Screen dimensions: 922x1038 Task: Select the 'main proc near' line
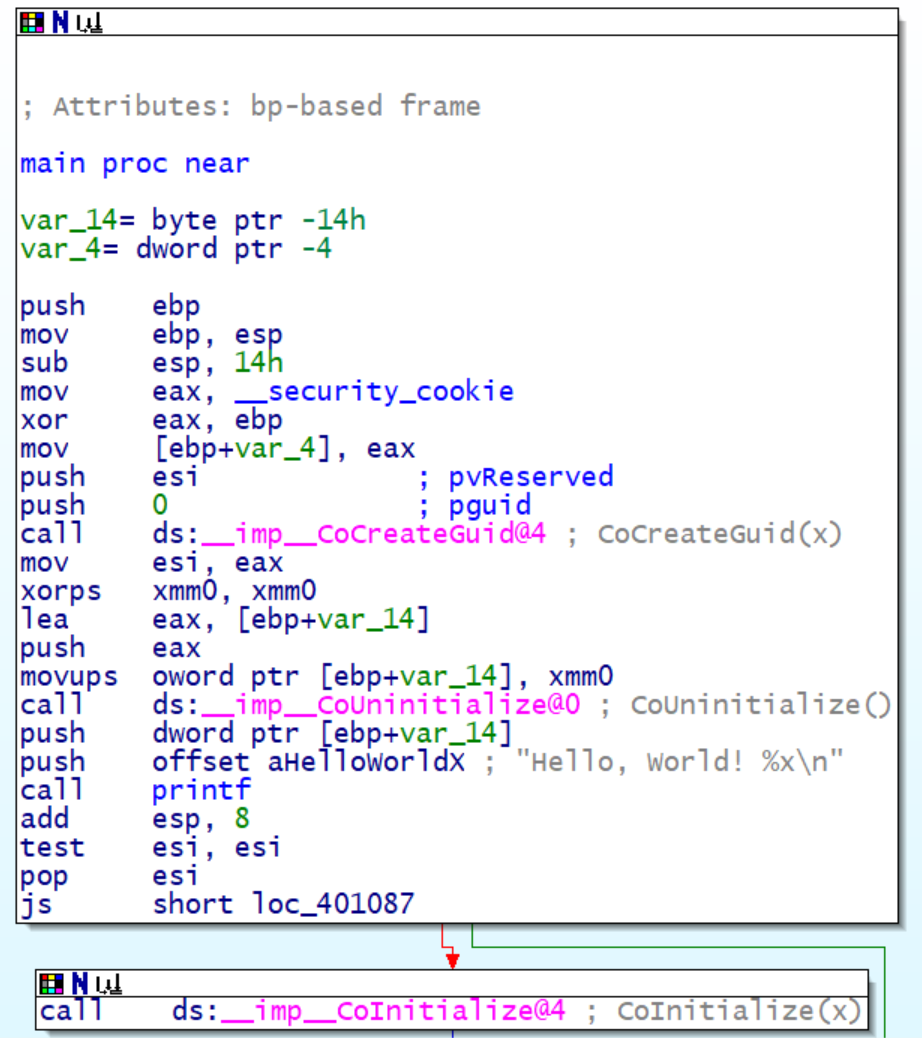(x=135, y=164)
